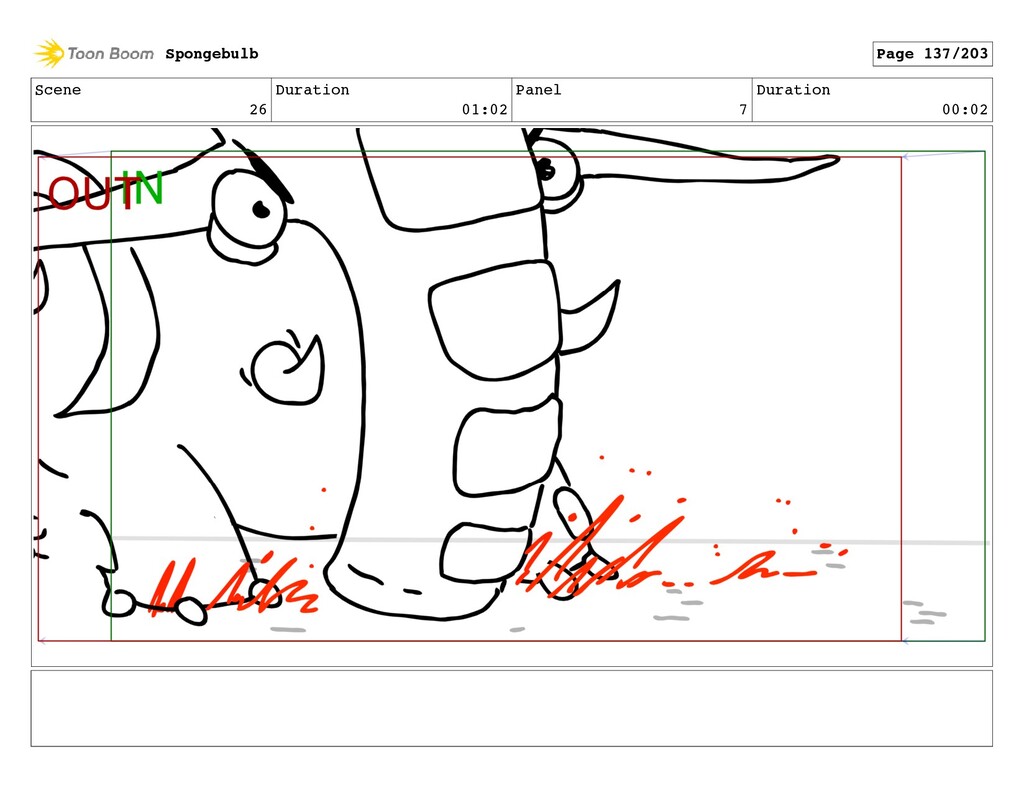
Task: Click the storyboard panel drawing thumbnail
Action: (511, 396)
